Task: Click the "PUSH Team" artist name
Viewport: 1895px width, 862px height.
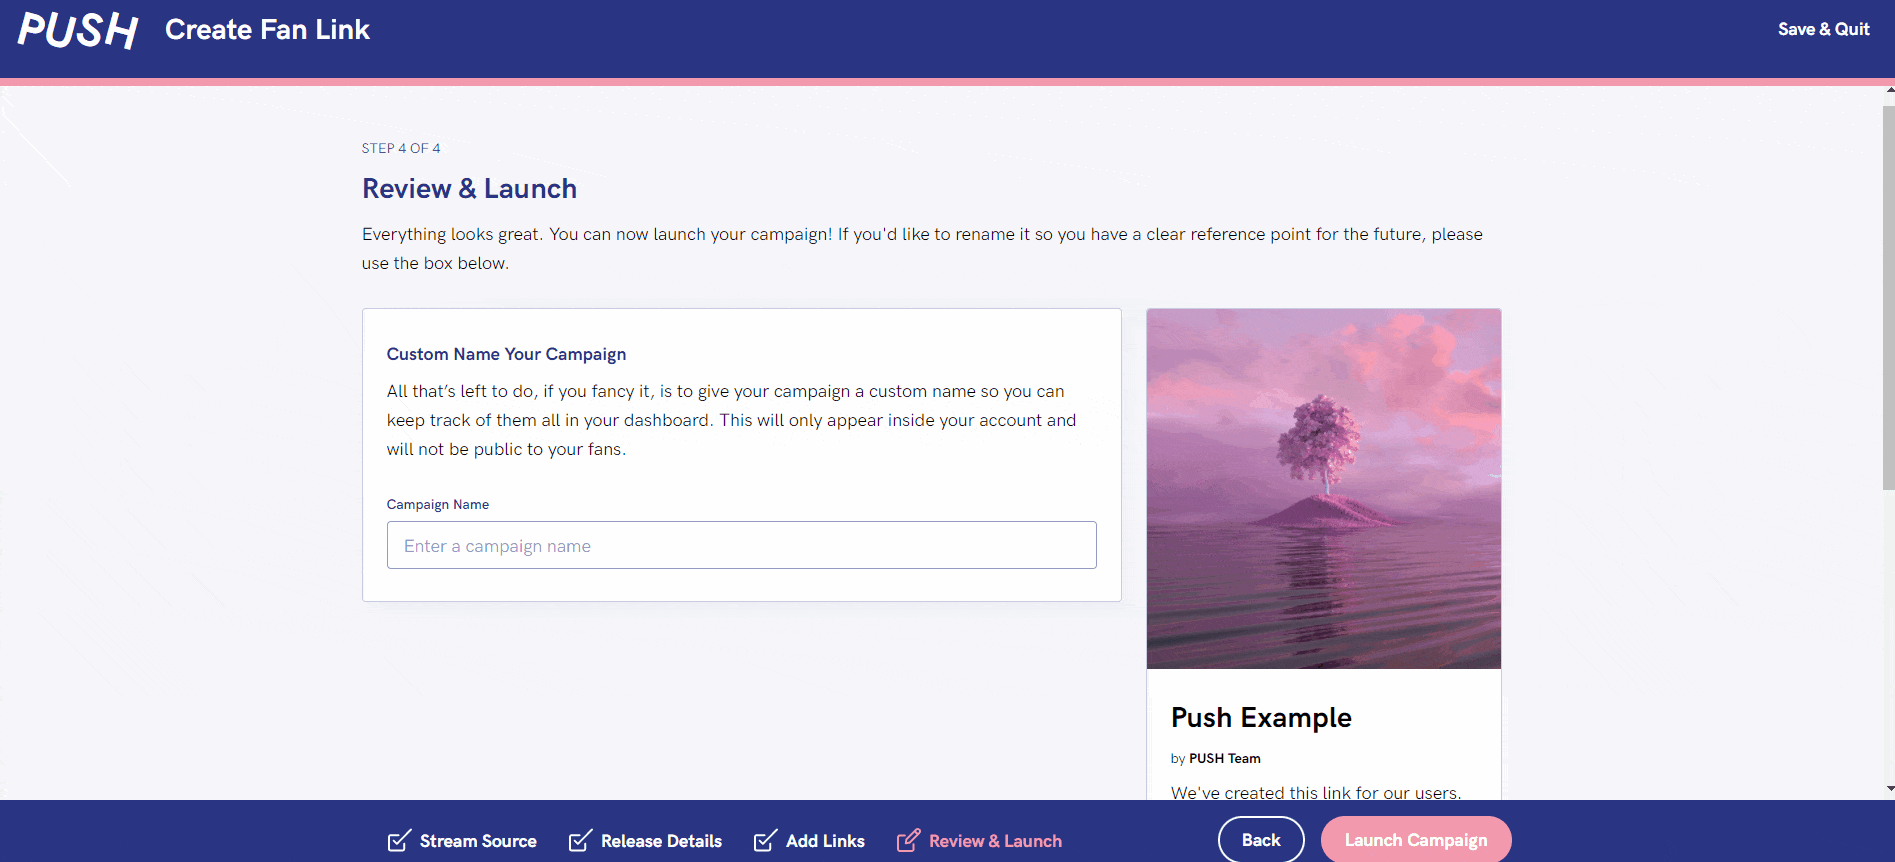Action: [1225, 759]
